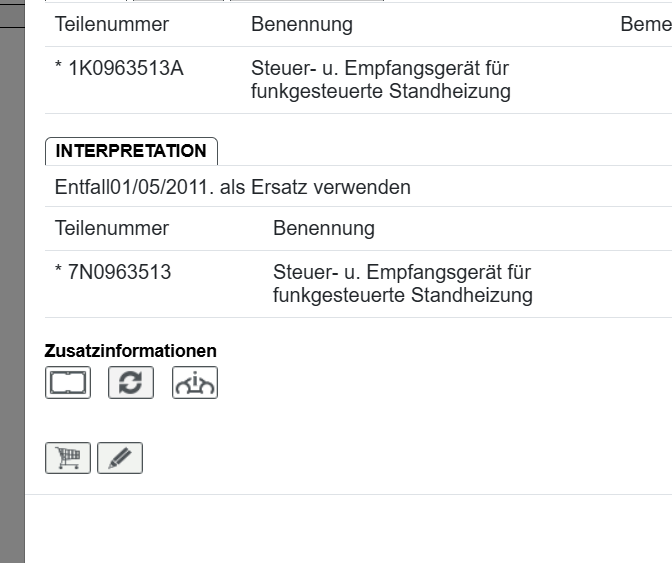672x563 pixels.
Task: Click Benennung header in the Interpretation table
Action: 323,228
